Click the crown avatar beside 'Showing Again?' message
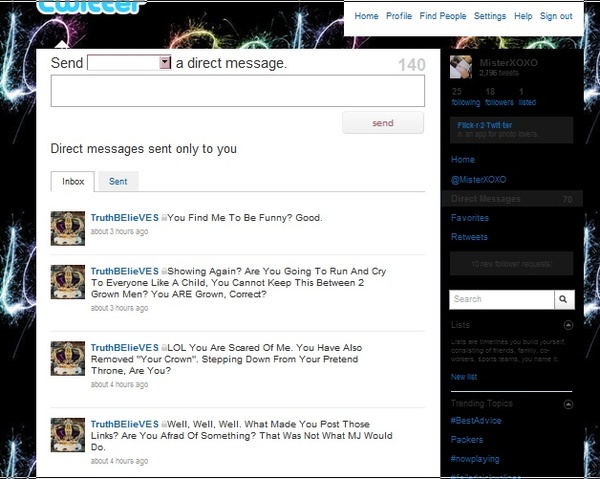 point(68,282)
